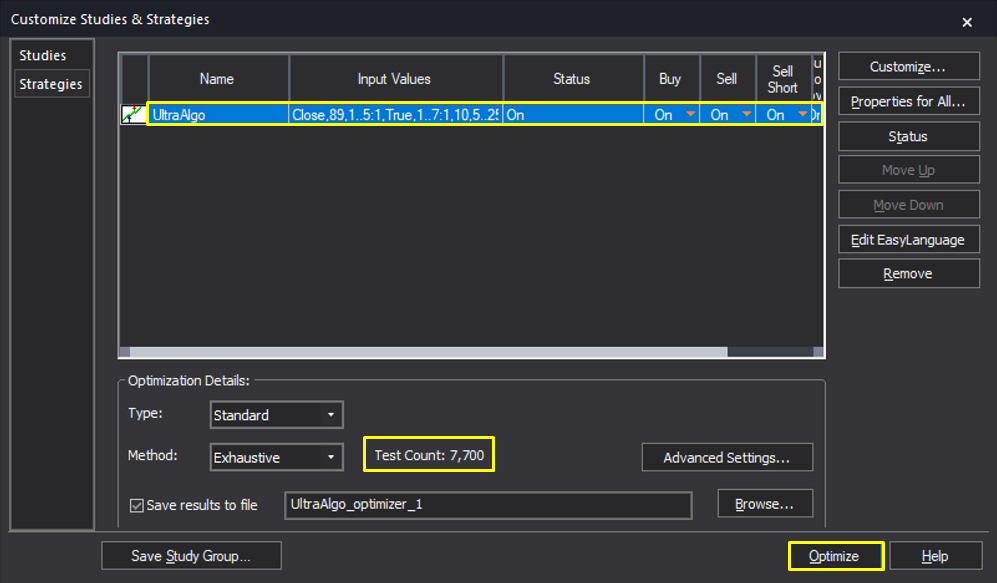This screenshot has width=997, height=583.
Task: Click the Name column header
Action: [x=218, y=79]
